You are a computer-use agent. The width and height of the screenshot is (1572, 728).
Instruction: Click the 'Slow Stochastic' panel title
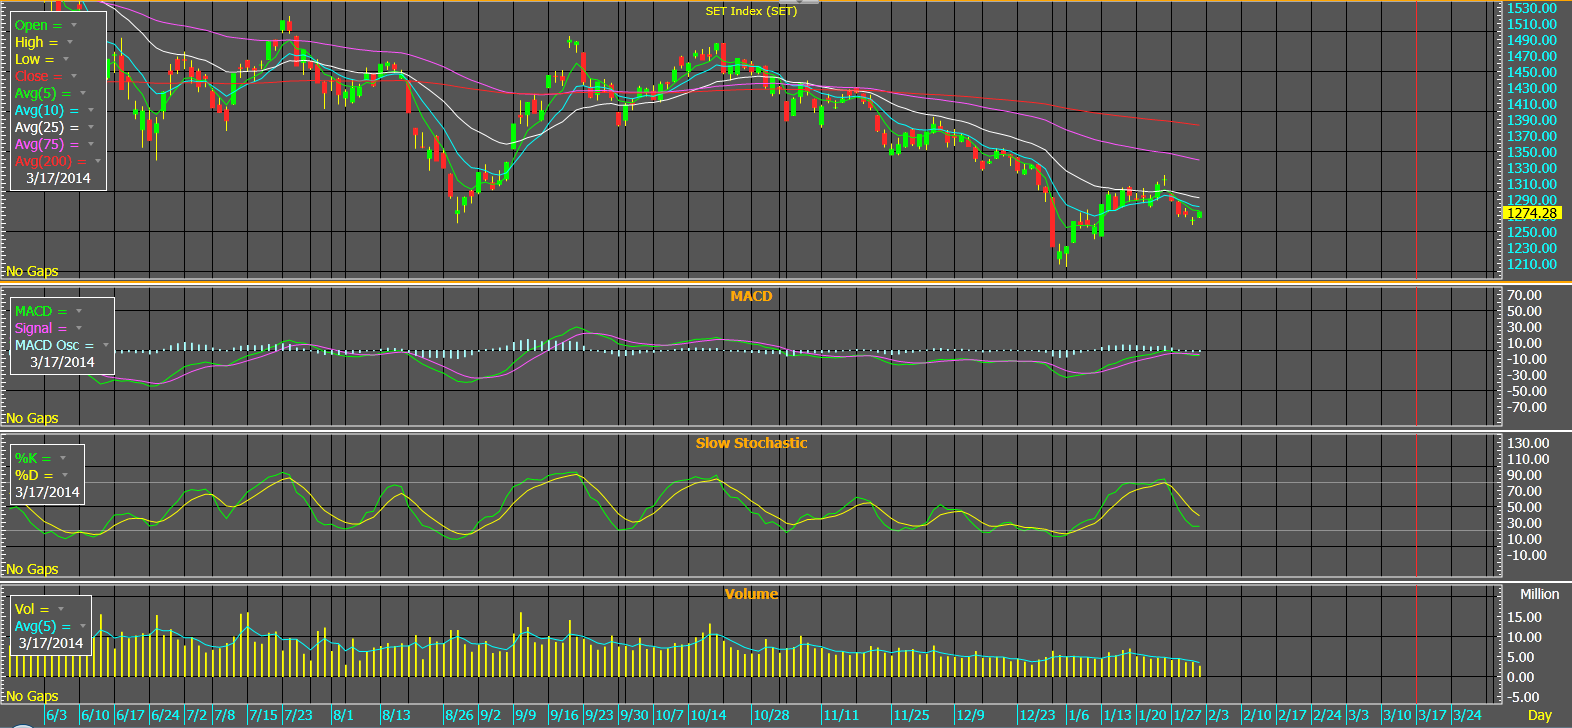coord(752,443)
